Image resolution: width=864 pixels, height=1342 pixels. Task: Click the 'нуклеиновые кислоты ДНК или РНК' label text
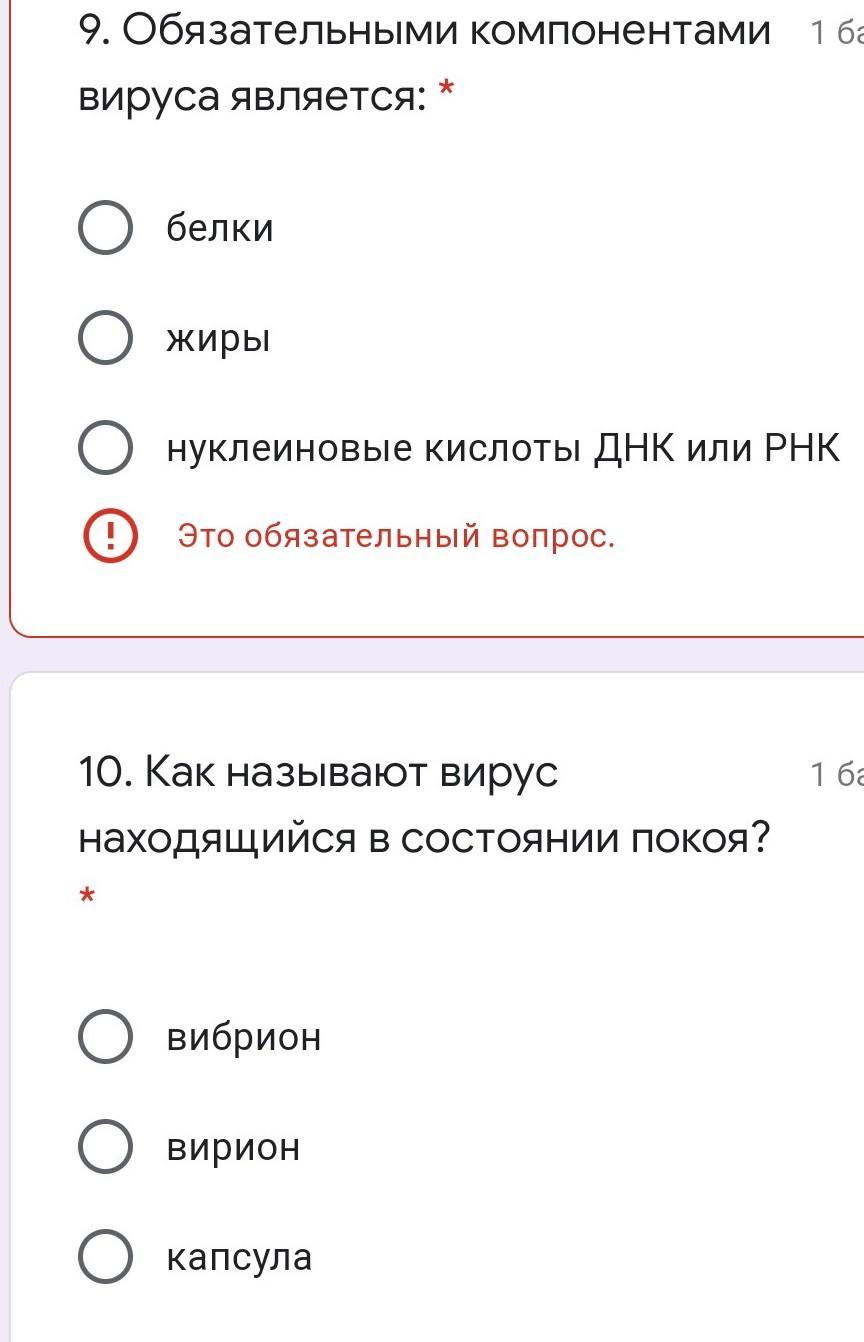503,449
